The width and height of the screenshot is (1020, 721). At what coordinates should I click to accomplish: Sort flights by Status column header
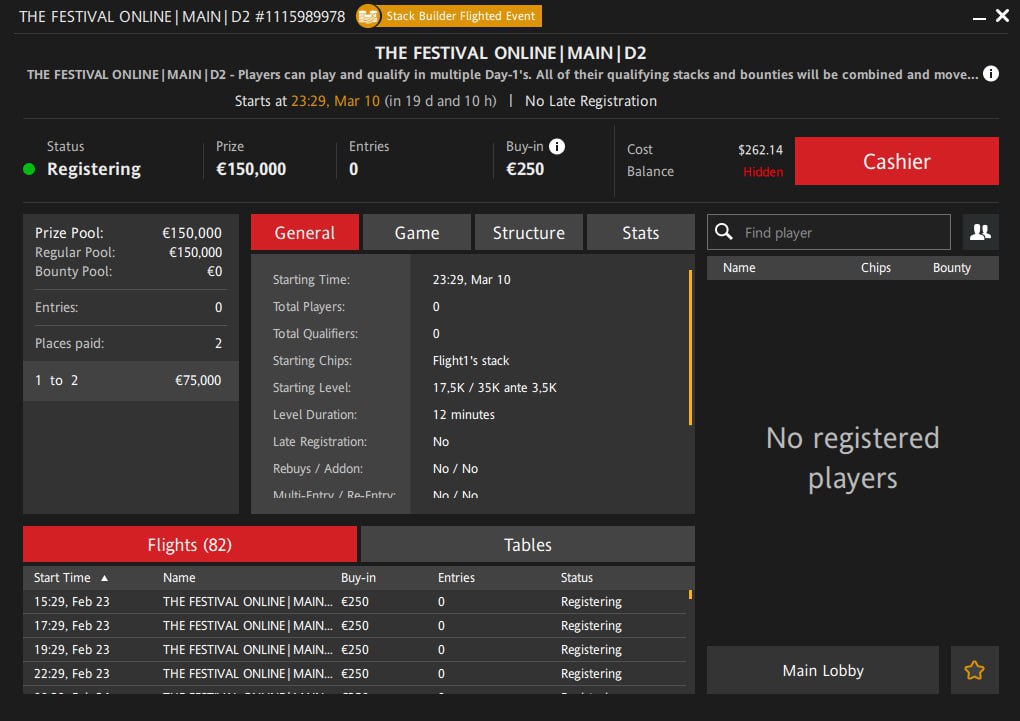(x=577, y=578)
